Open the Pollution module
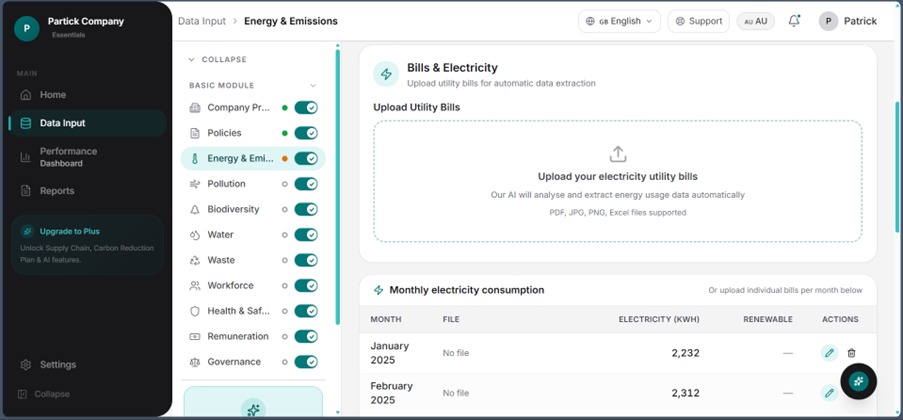The height and width of the screenshot is (420, 903). 226,184
